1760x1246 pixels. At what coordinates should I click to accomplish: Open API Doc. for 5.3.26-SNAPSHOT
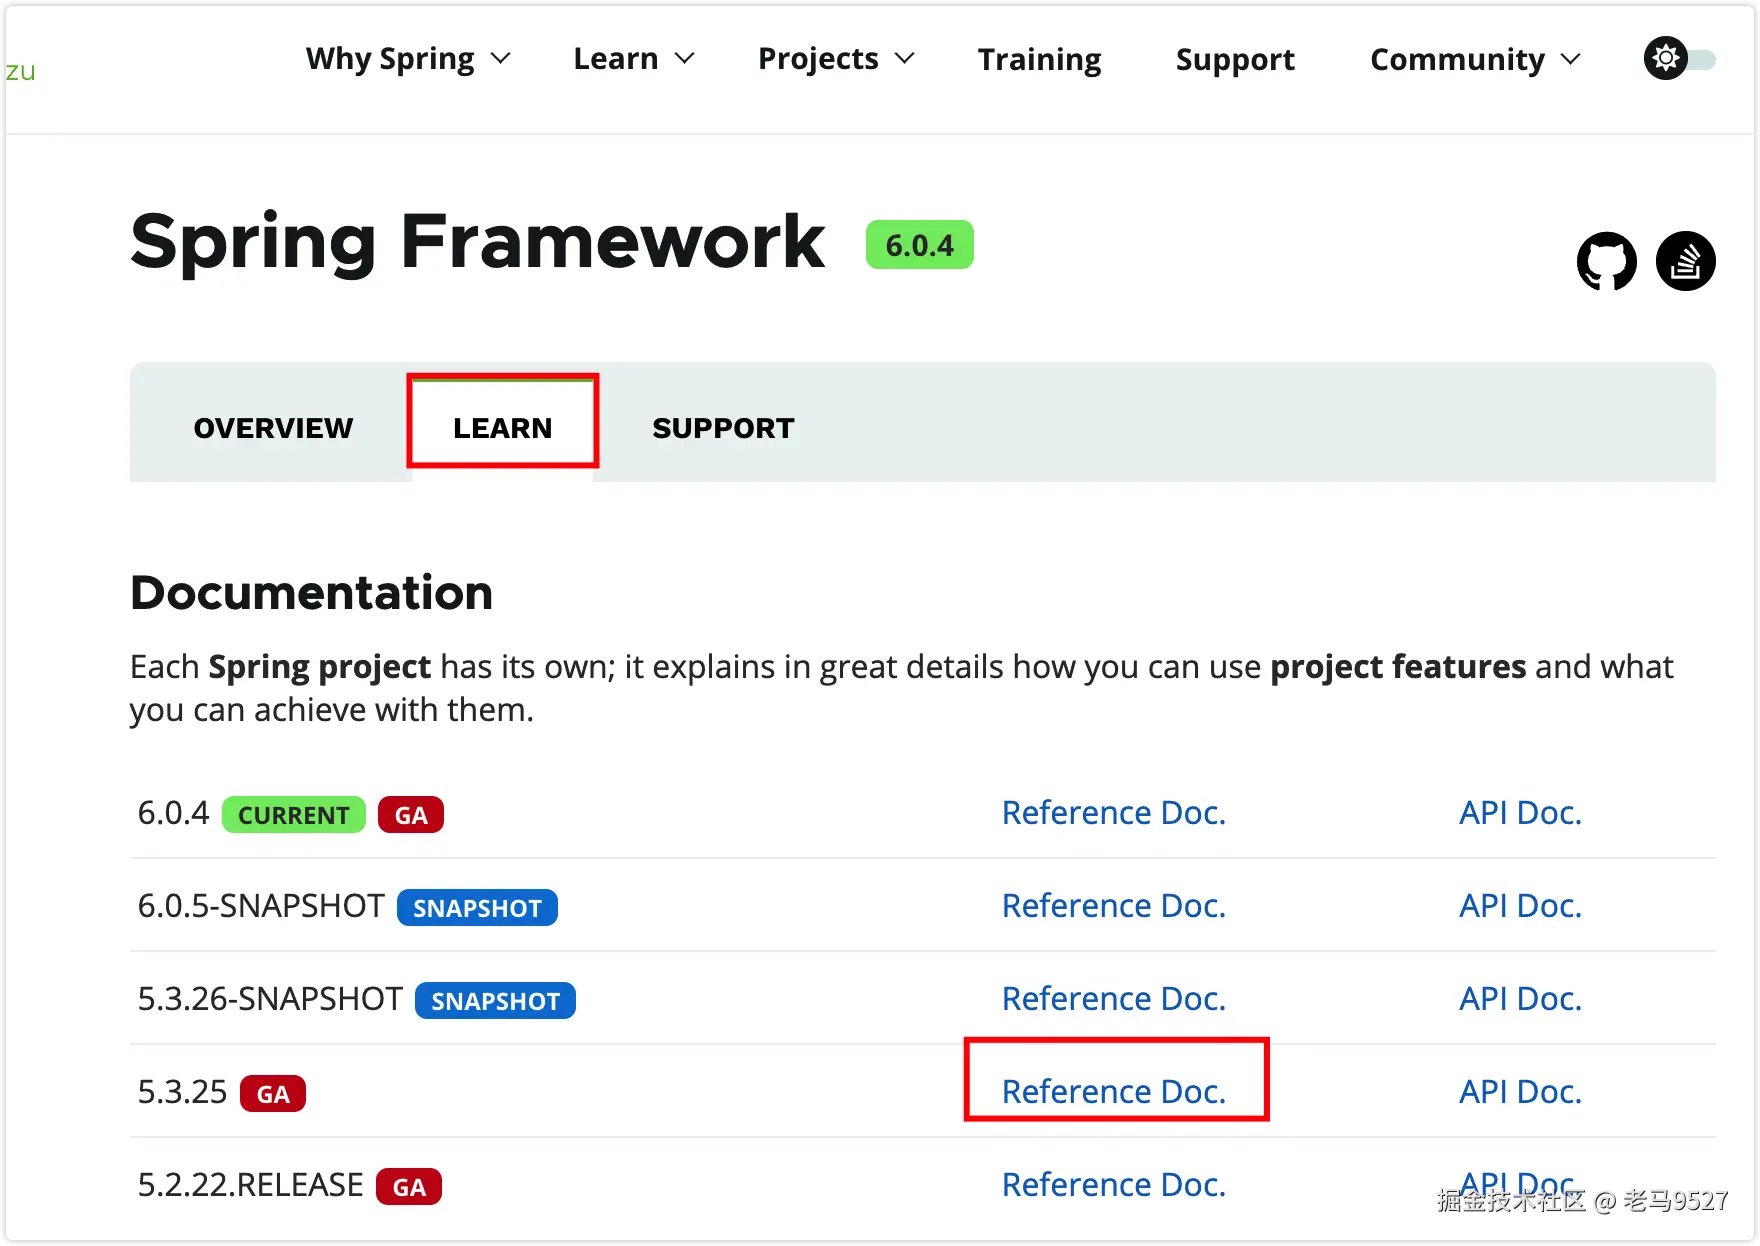point(1520,999)
